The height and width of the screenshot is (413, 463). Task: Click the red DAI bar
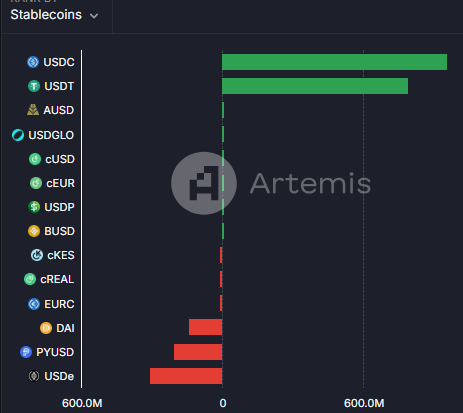point(206,327)
